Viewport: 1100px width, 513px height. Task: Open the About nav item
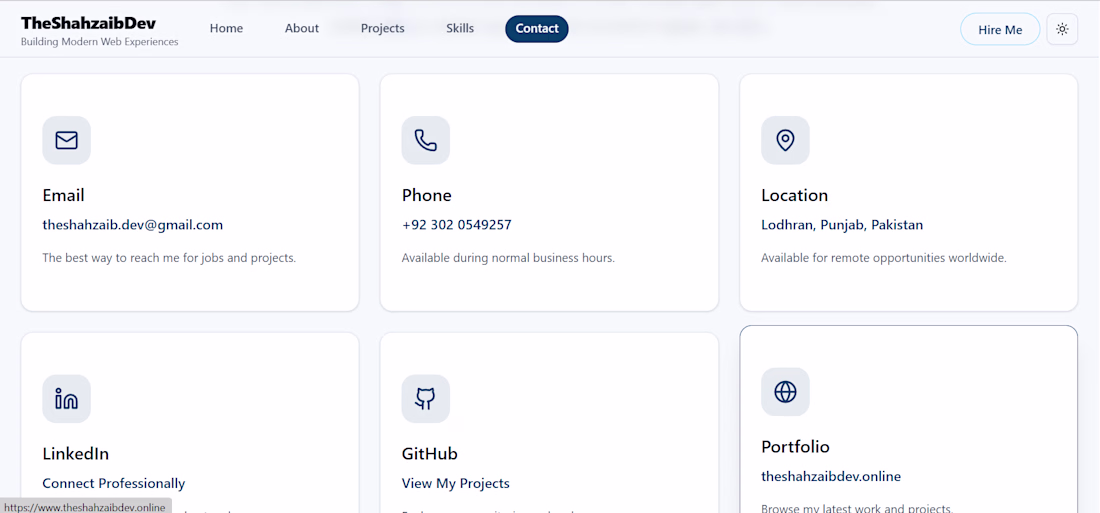[x=302, y=29]
